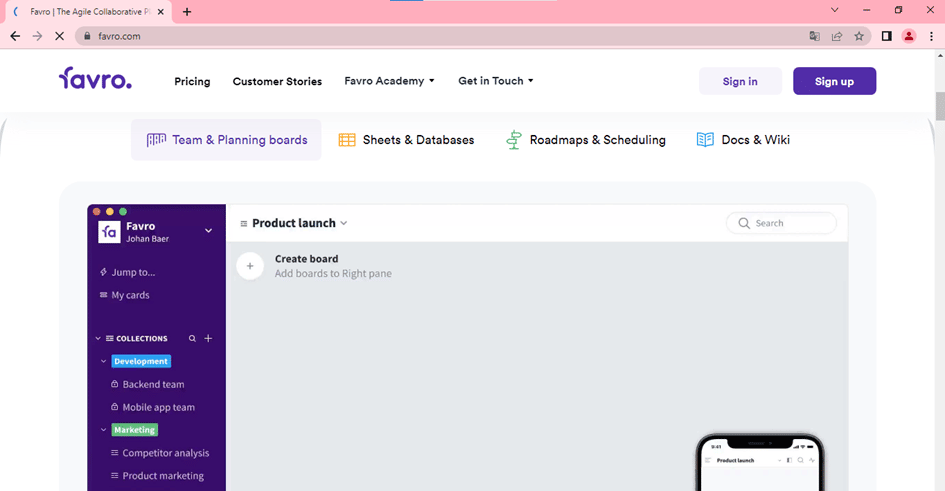Click the Favro logo in header
This screenshot has height=491, width=945.
tap(95, 78)
